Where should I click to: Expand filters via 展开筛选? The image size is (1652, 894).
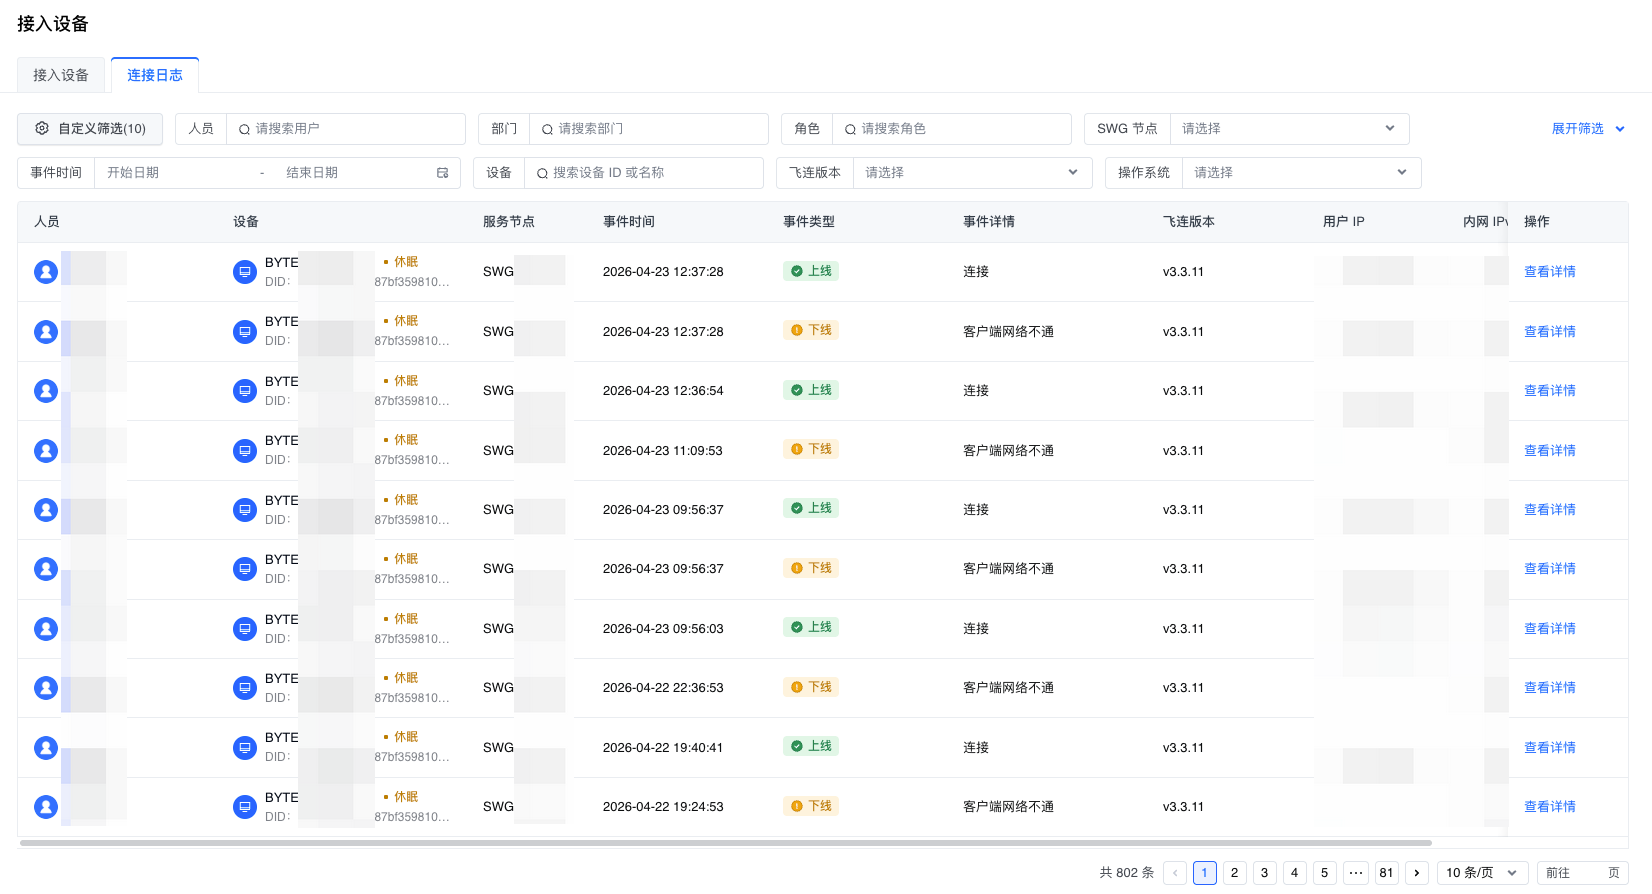1587,129
